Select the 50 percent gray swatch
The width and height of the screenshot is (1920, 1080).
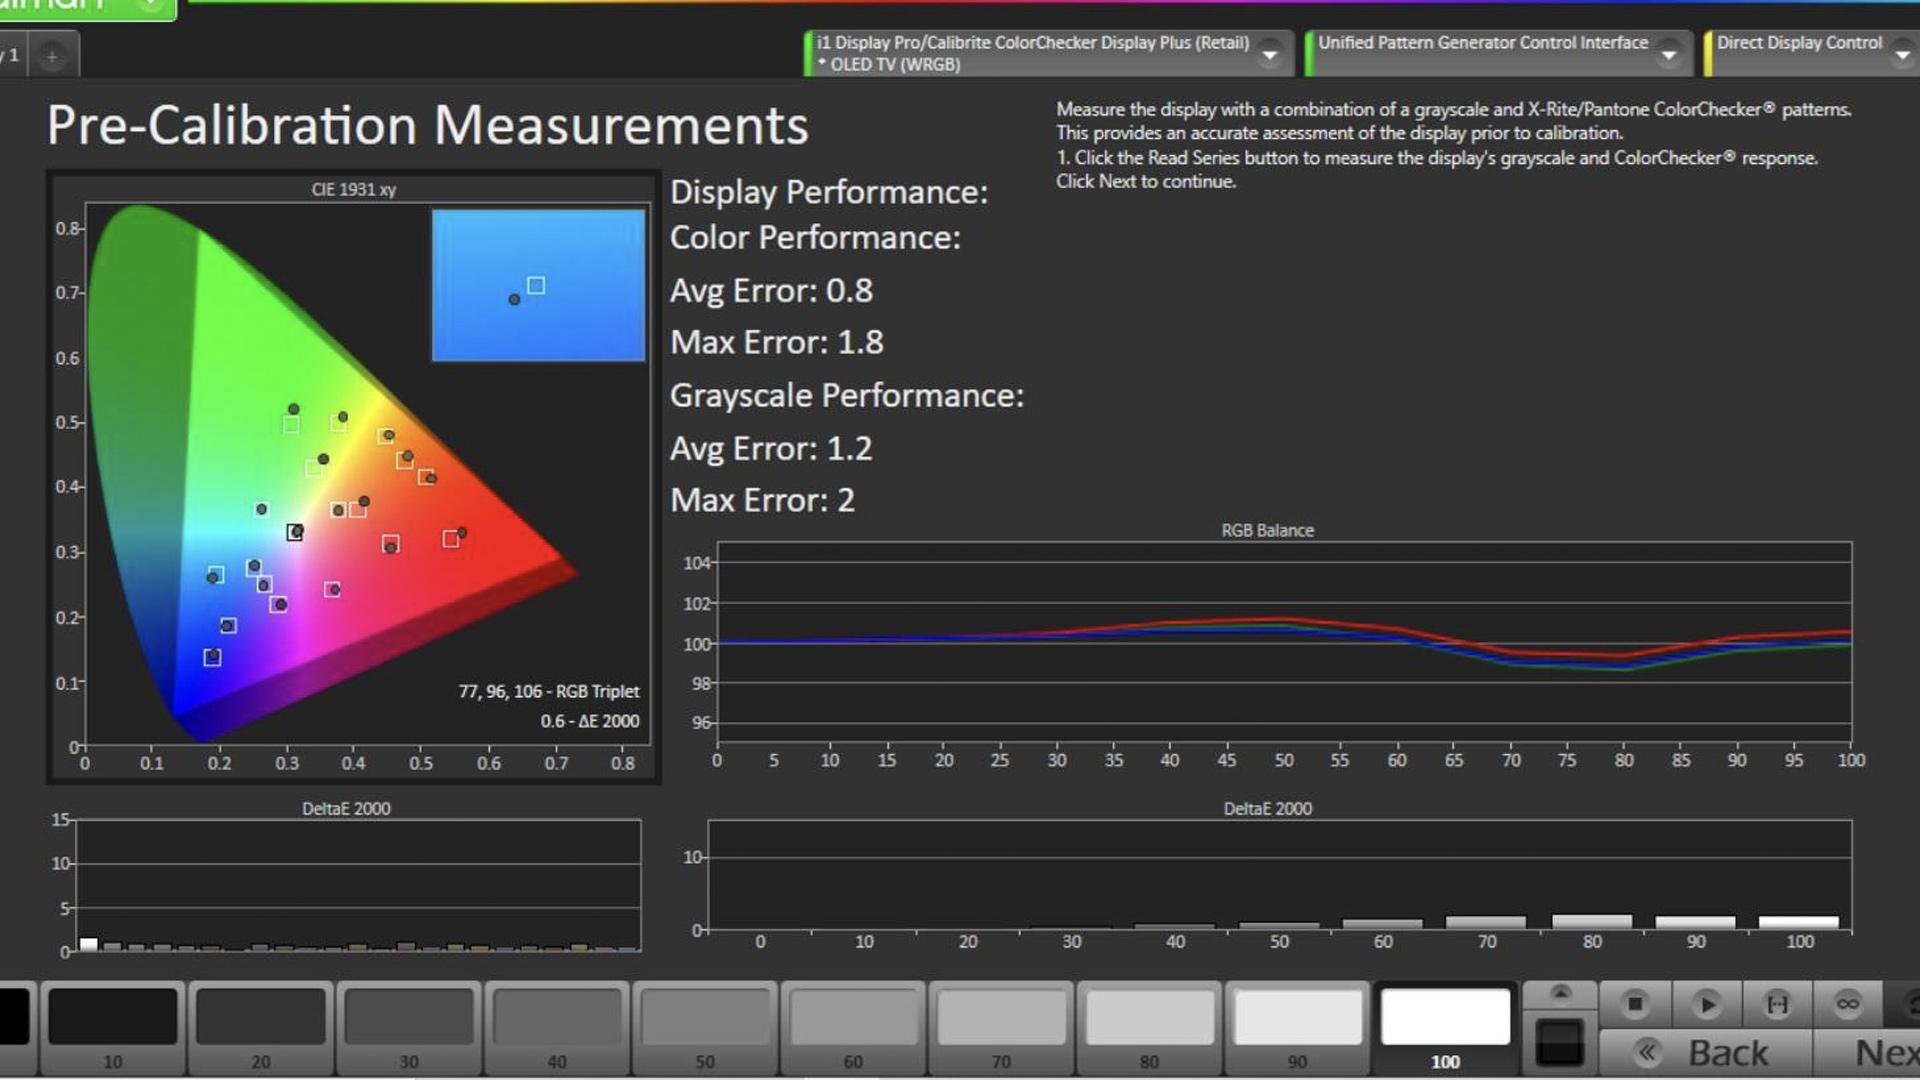click(705, 1017)
